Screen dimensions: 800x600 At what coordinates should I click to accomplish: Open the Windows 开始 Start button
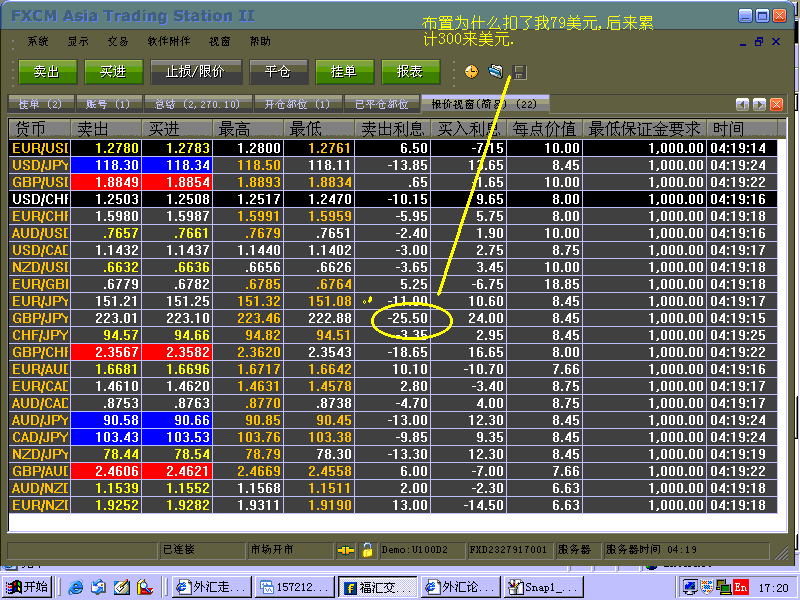pyautogui.click(x=27, y=587)
